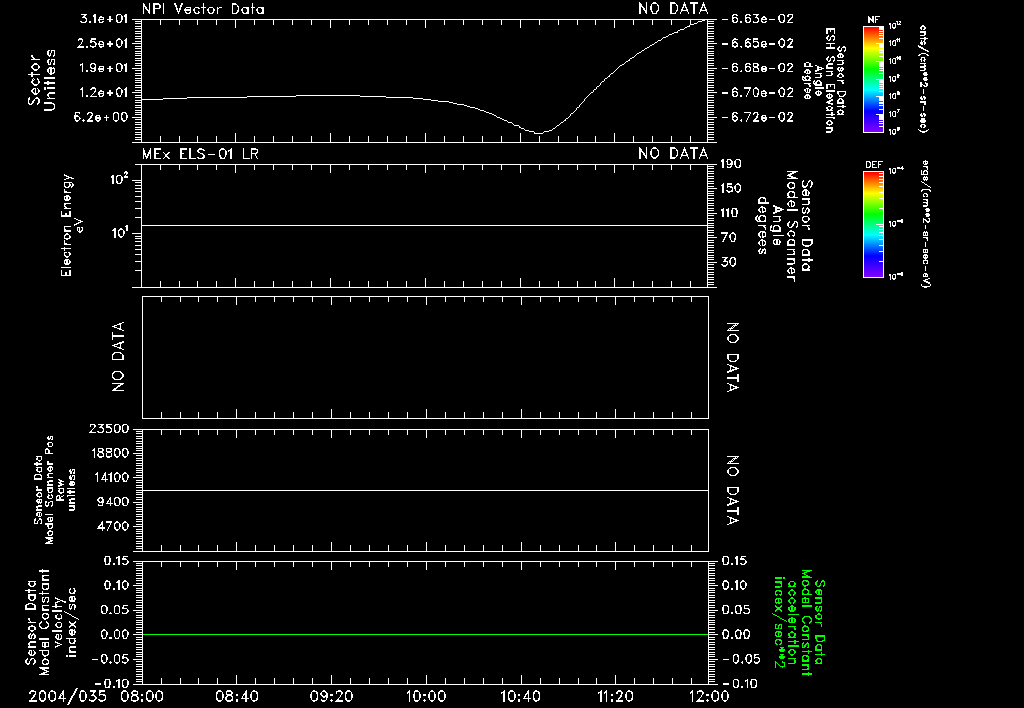Click the '09:20' time axis label

tap(331, 696)
